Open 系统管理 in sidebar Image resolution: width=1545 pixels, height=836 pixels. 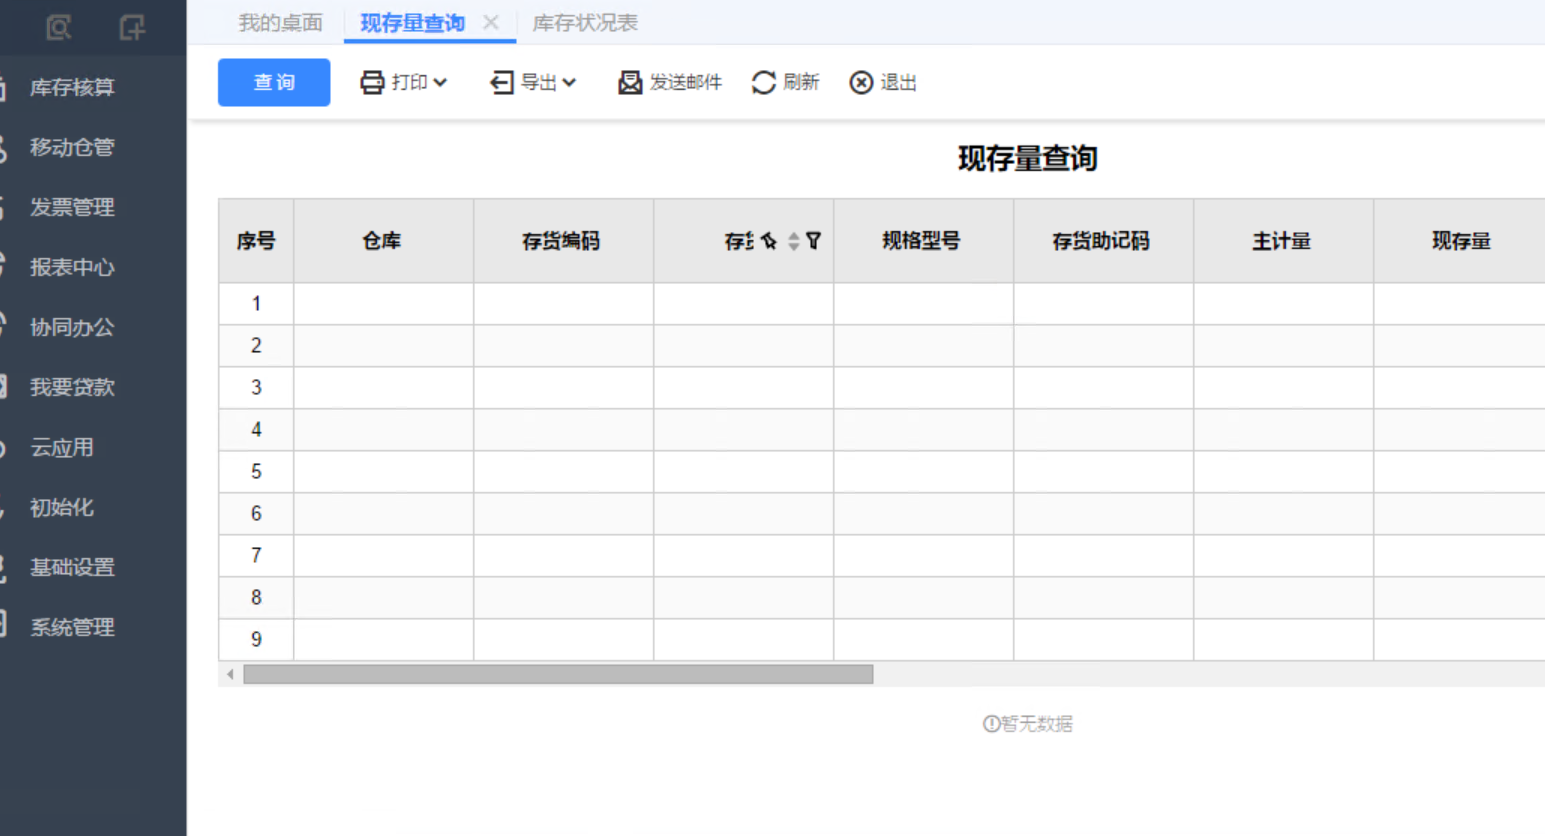pos(72,627)
